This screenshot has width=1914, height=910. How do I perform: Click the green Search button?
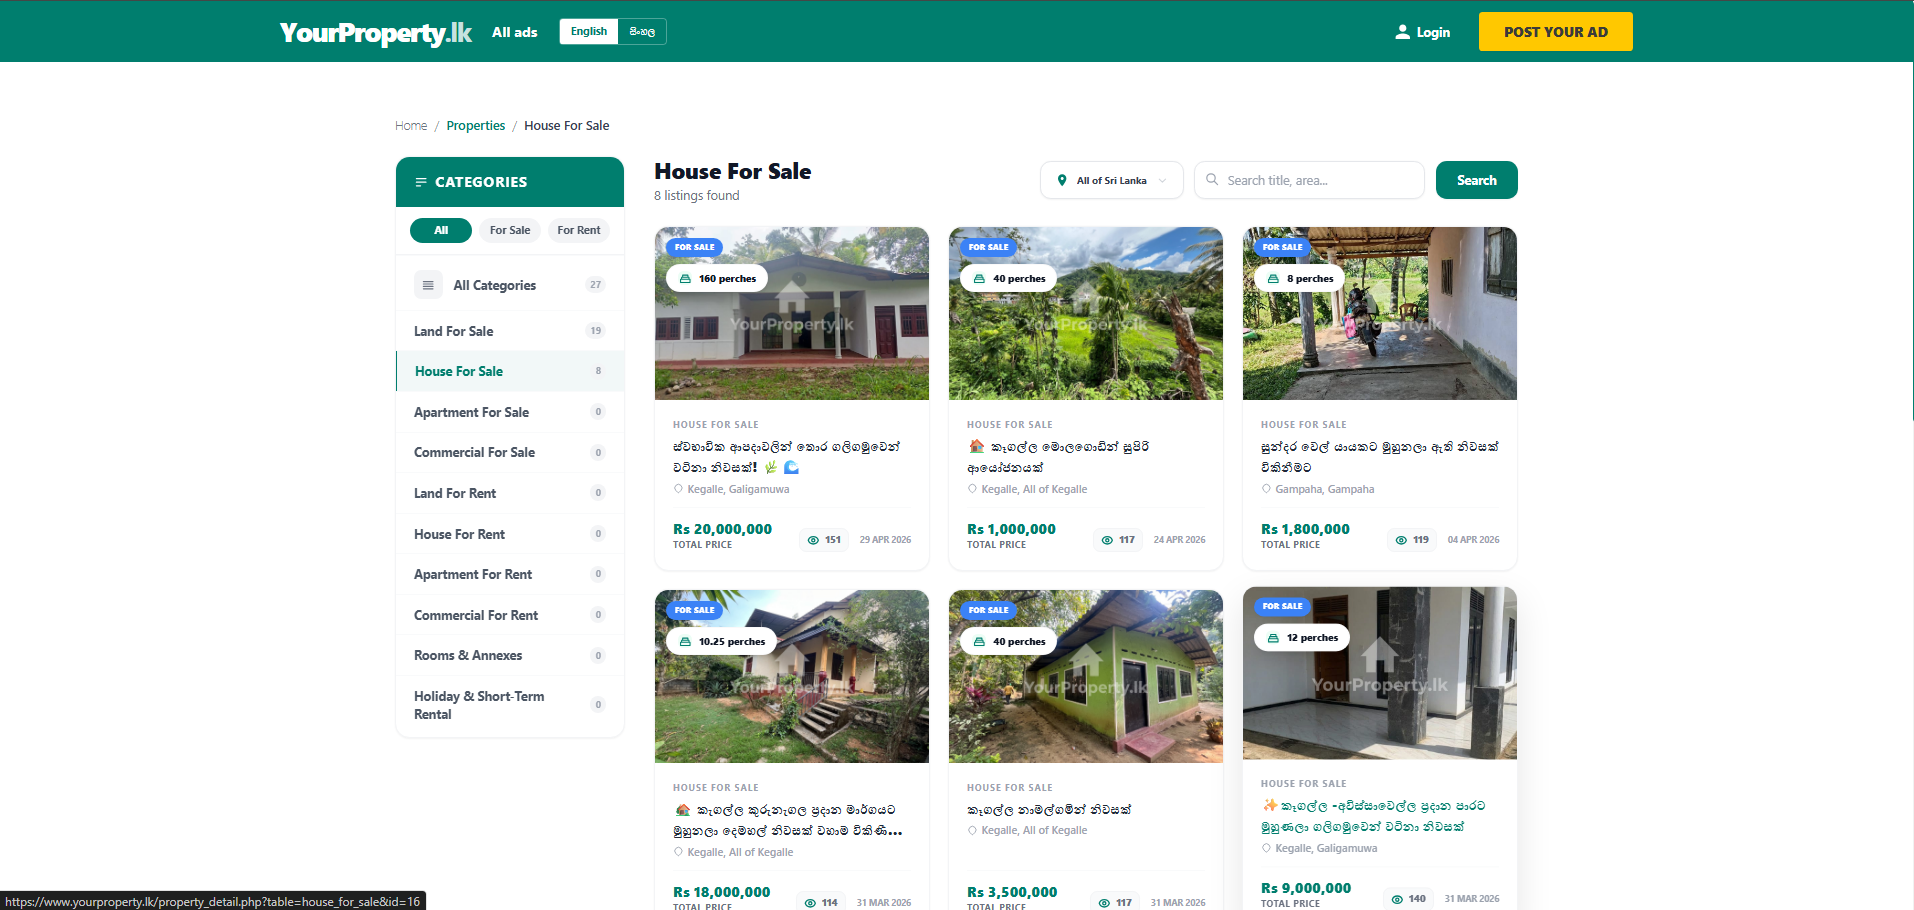(x=1477, y=180)
